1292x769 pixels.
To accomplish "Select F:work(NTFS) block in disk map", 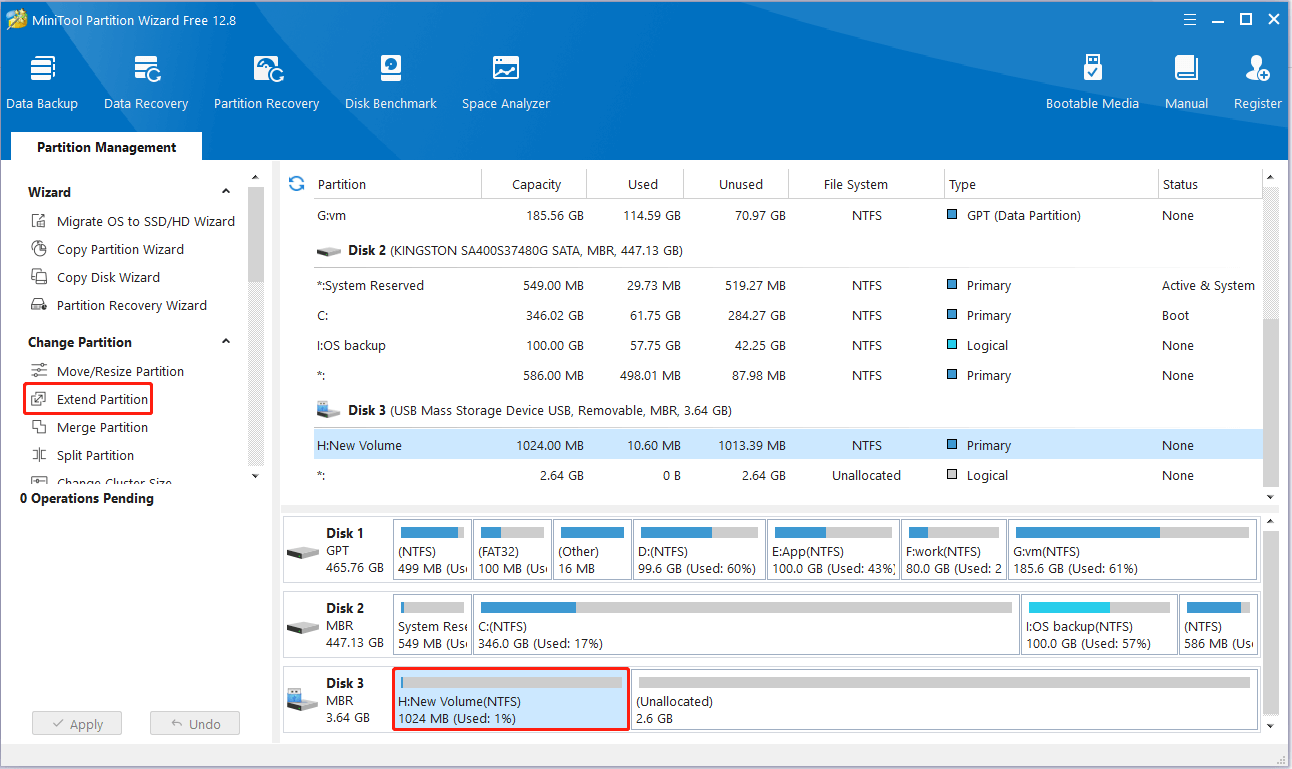I will coord(953,549).
